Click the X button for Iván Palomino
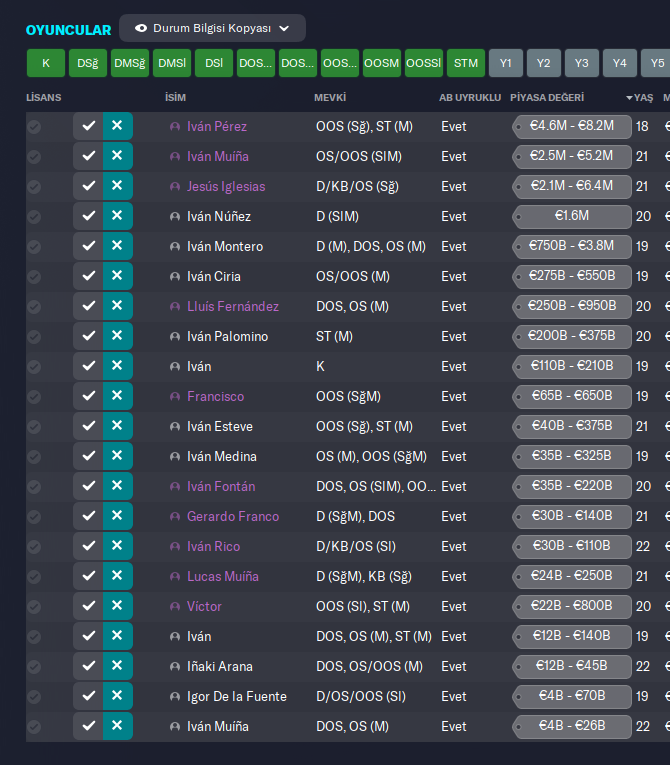The image size is (670, 765). [118, 336]
